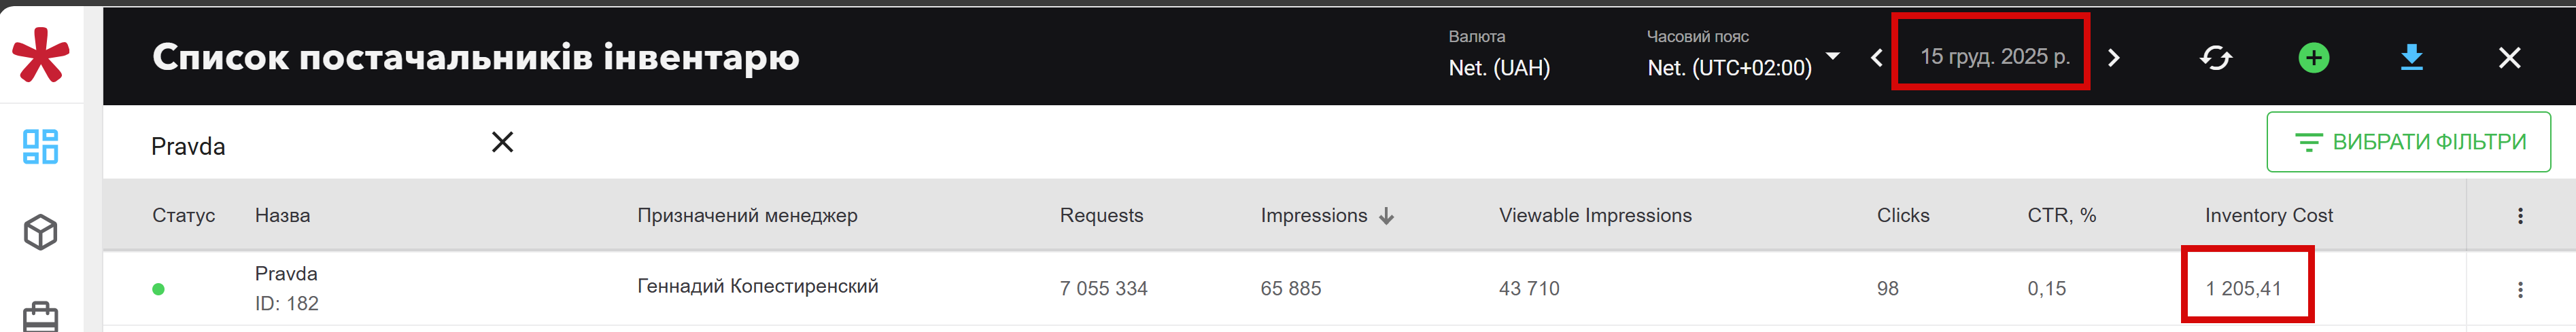Download the report with blue arrow icon
The image size is (2576, 332).
point(2411,58)
